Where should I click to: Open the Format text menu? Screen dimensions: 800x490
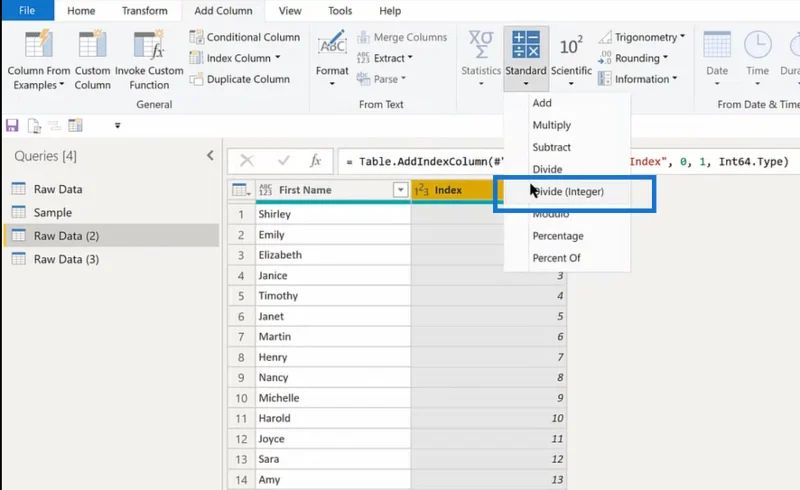tap(332, 59)
